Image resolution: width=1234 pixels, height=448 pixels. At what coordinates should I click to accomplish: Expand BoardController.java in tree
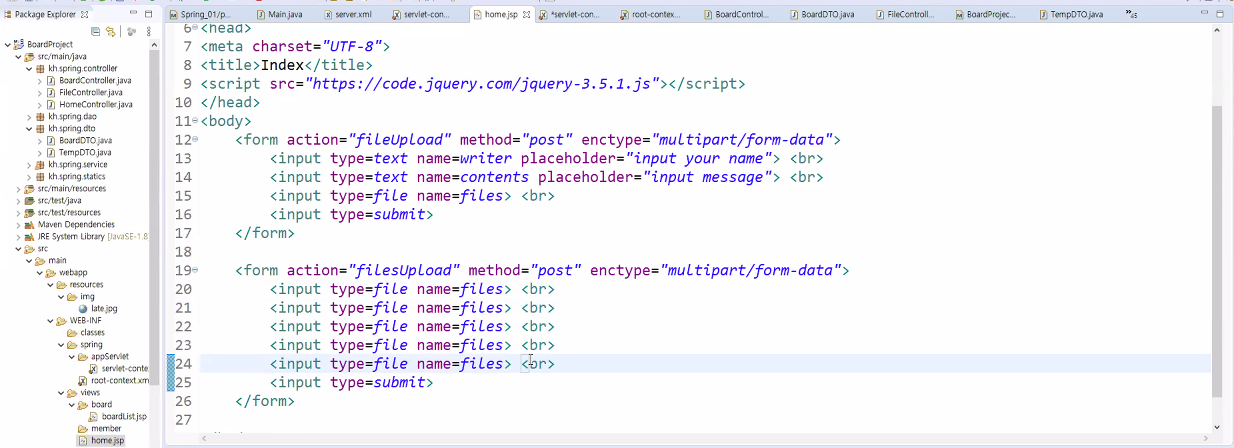(x=40, y=81)
